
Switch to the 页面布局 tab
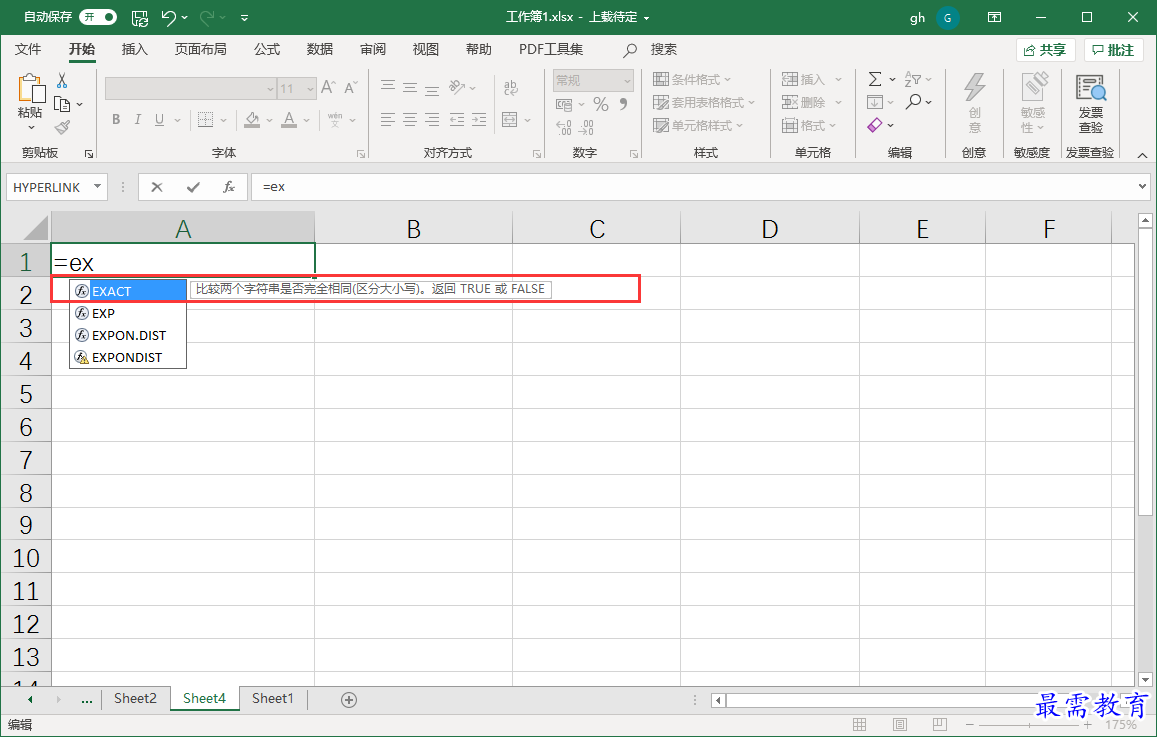click(201, 49)
